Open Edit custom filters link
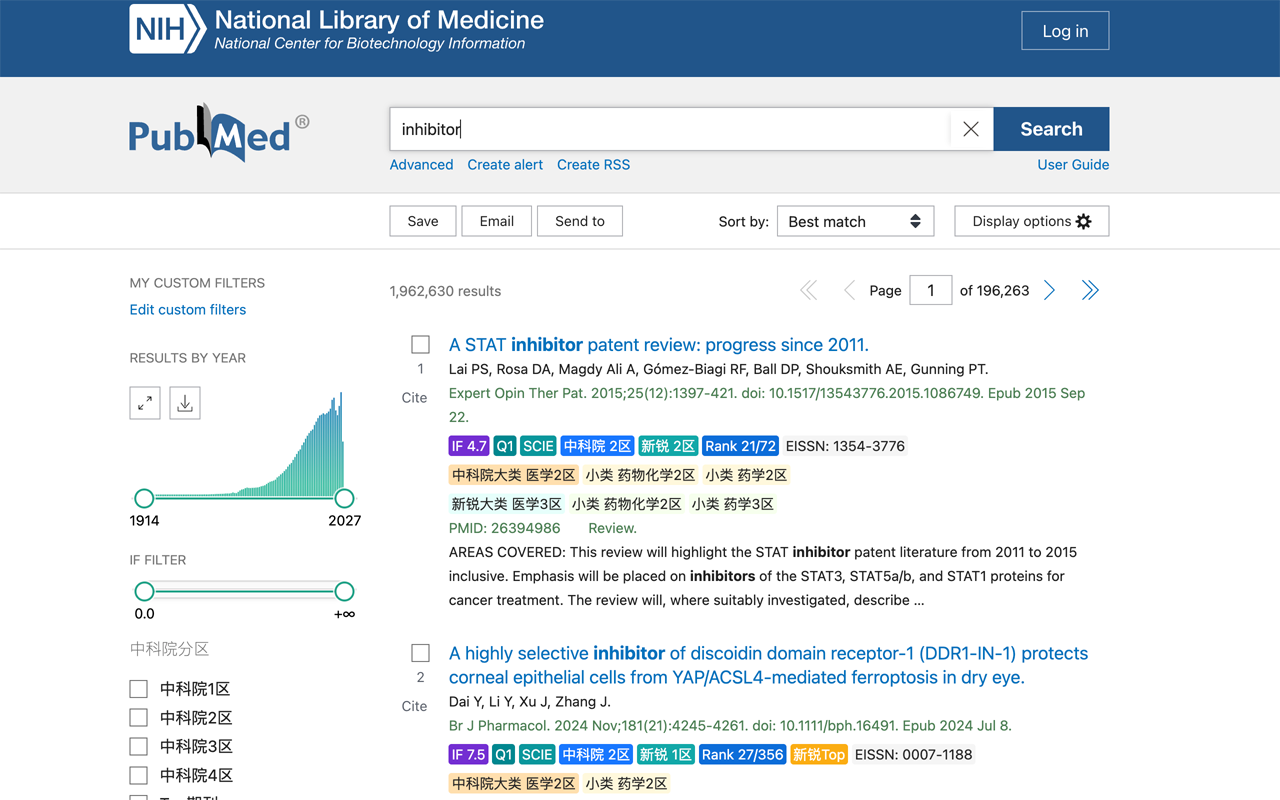Screen dimensions: 1280x800 188,310
